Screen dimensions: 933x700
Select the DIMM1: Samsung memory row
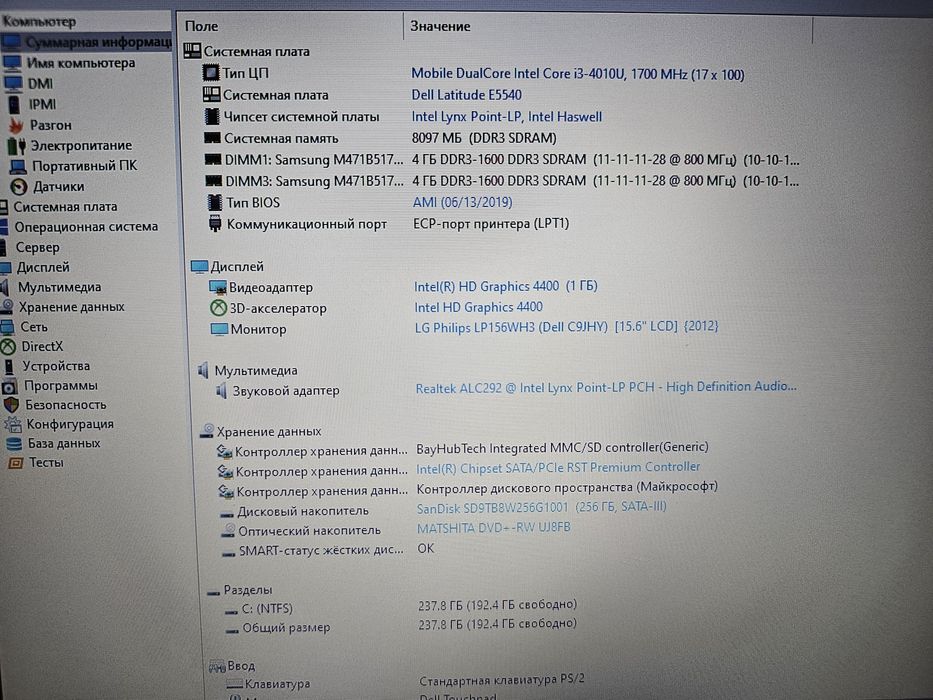[502, 160]
